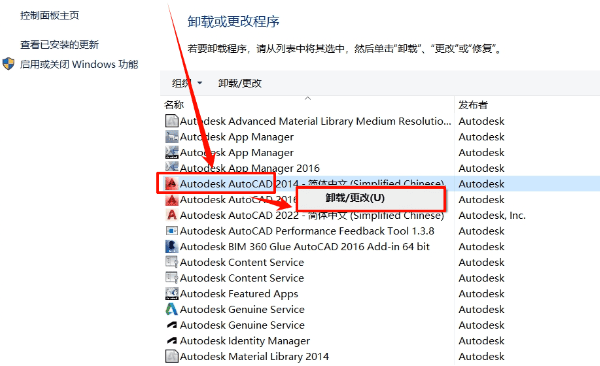Viewport: 600px width, 366px height.
Task: Click the 卸载/更改 toolbar button
Action: [x=240, y=83]
